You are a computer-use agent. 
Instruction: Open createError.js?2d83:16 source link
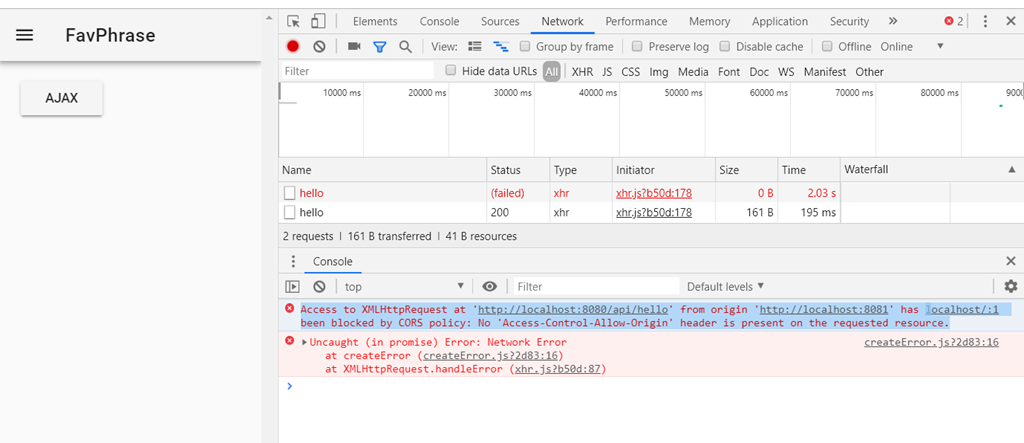[x=931, y=342]
